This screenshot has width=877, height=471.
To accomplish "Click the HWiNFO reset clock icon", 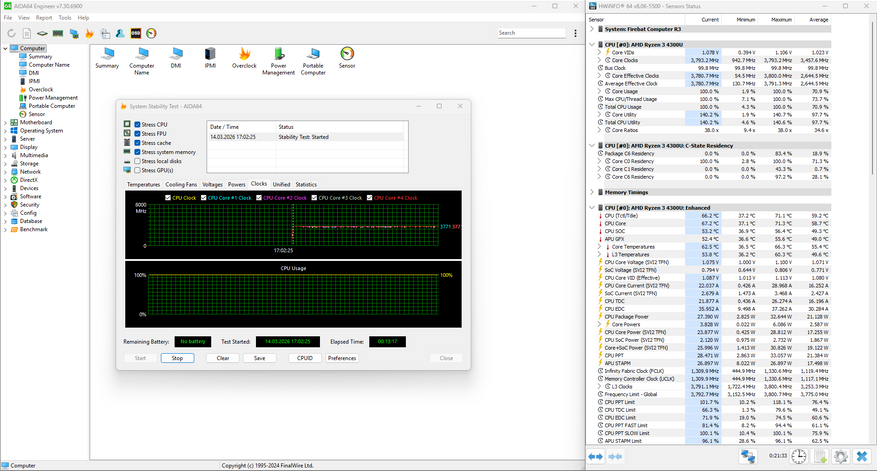I will [799, 456].
